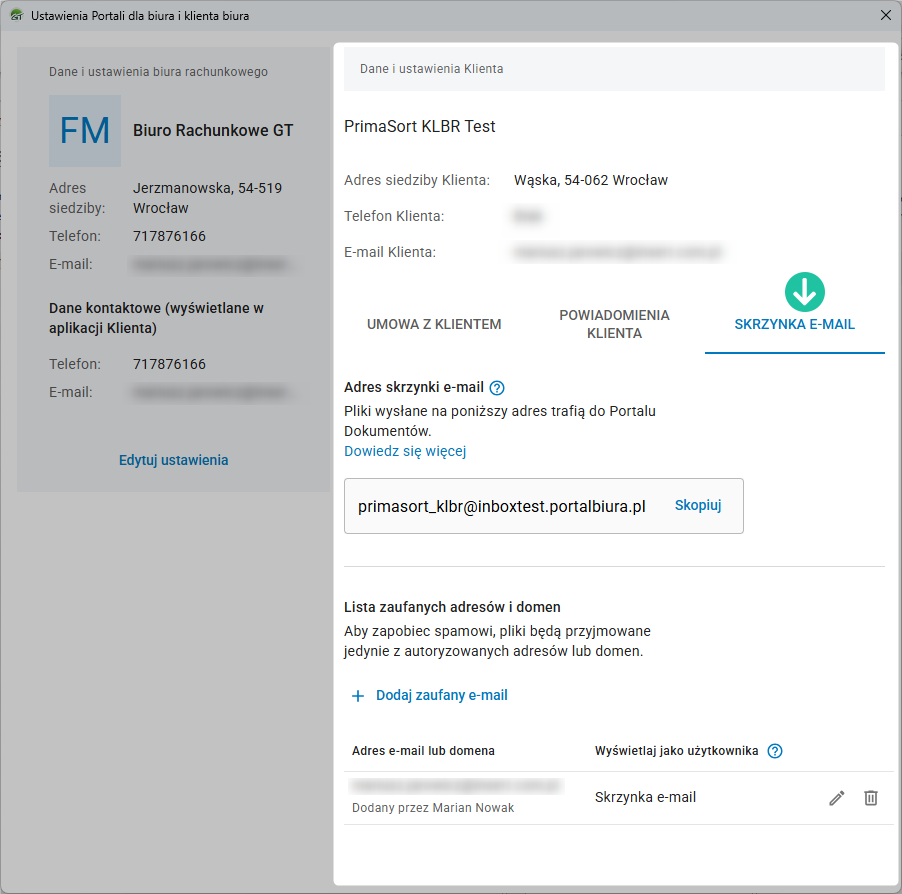902x894 pixels.
Task: Switch to the UMOWA Z KLIENTEM tab
Action: [x=434, y=324]
